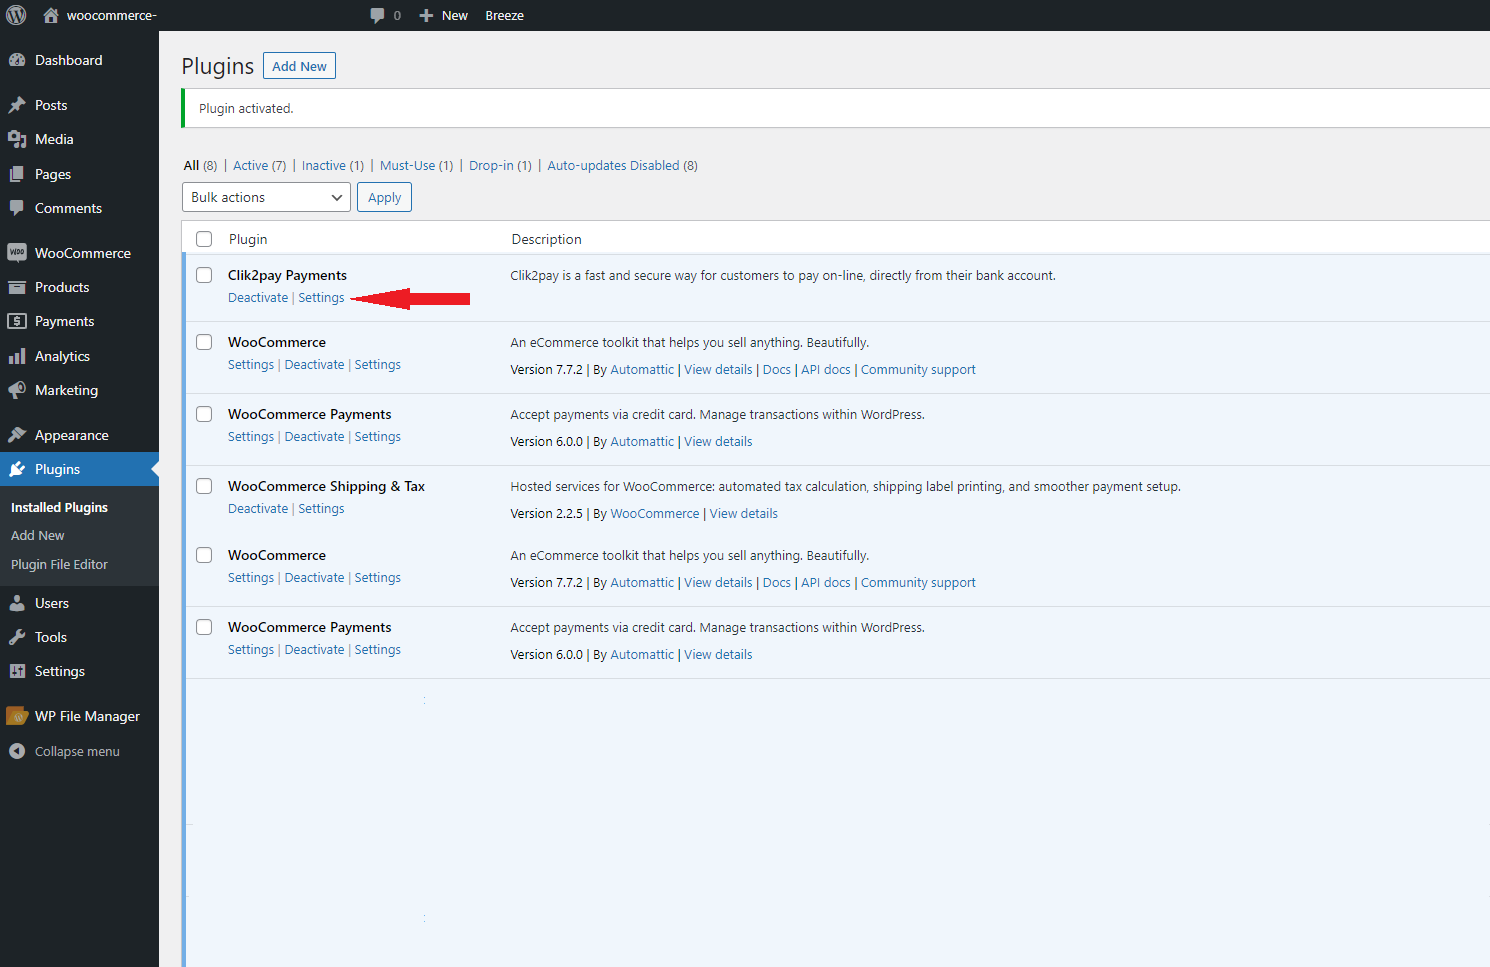The width and height of the screenshot is (1490, 967).
Task: Click the plus icon next to New
Action: [426, 15]
